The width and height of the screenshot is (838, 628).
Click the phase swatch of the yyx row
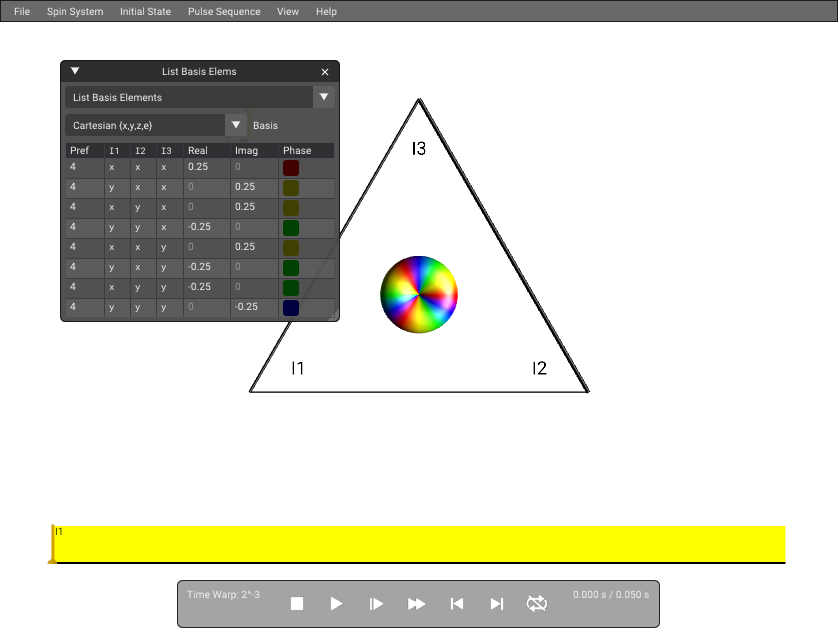(x=291, y=228)
